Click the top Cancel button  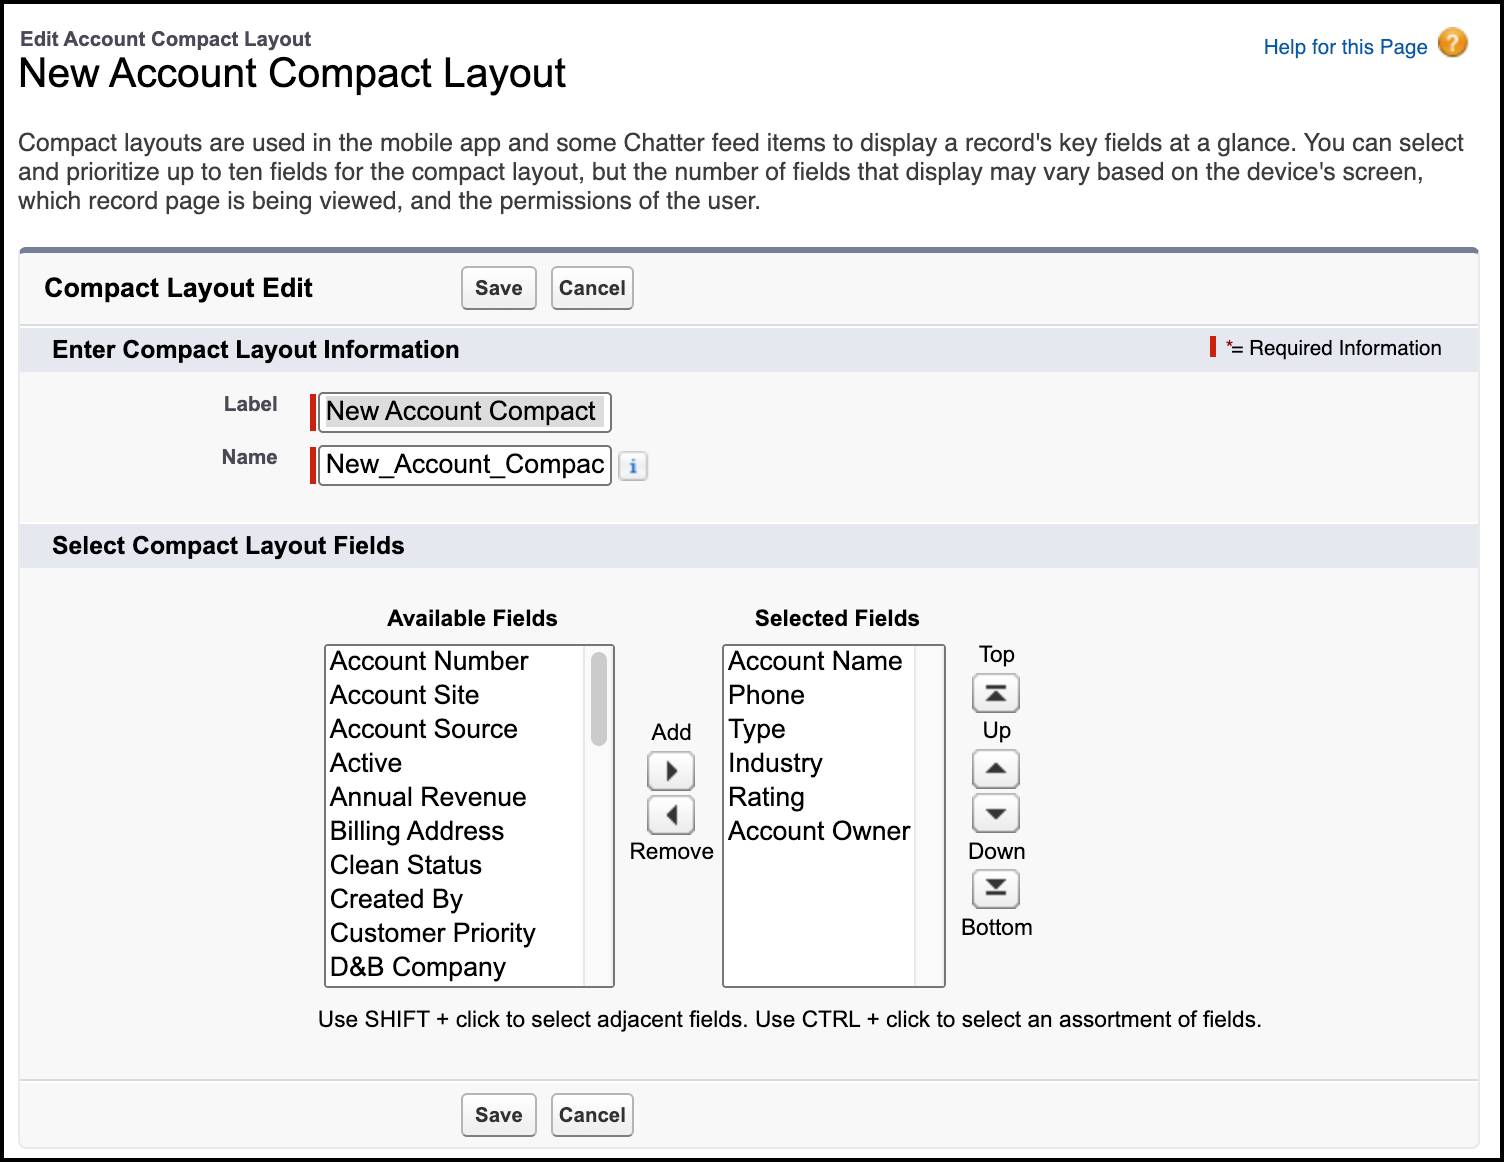coord(592,288)
